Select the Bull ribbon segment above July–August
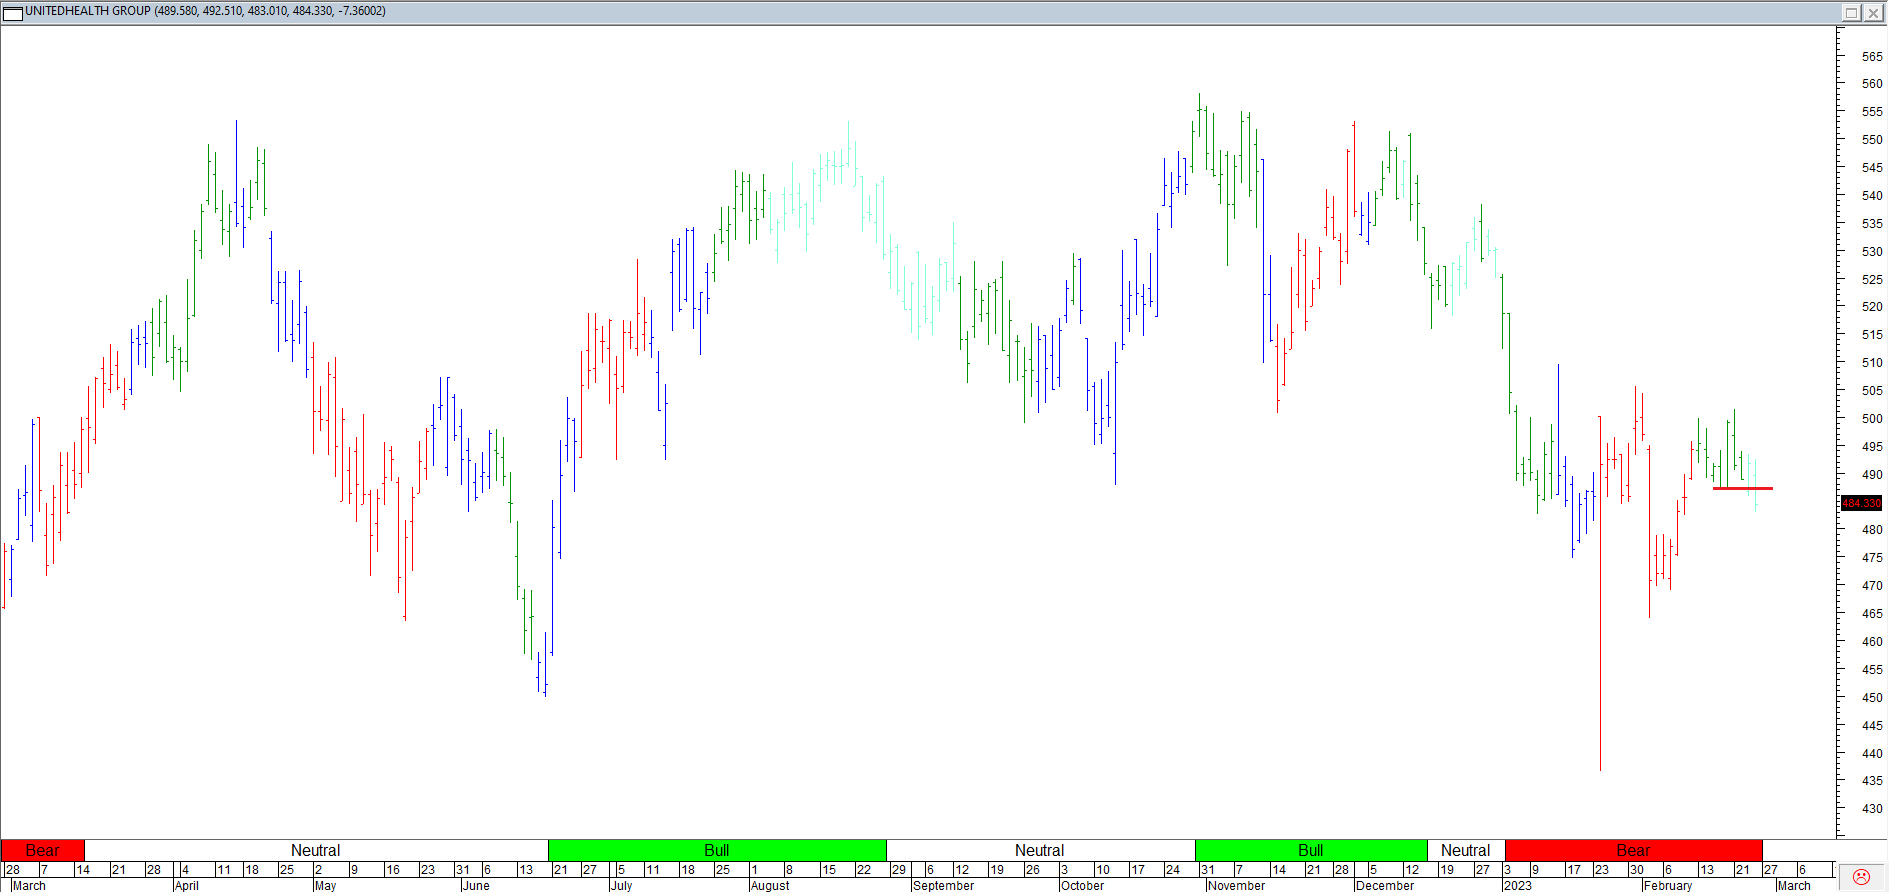The width and height of the screenshot is (1889, 892). pyautogui.click(x=717, y=850)
